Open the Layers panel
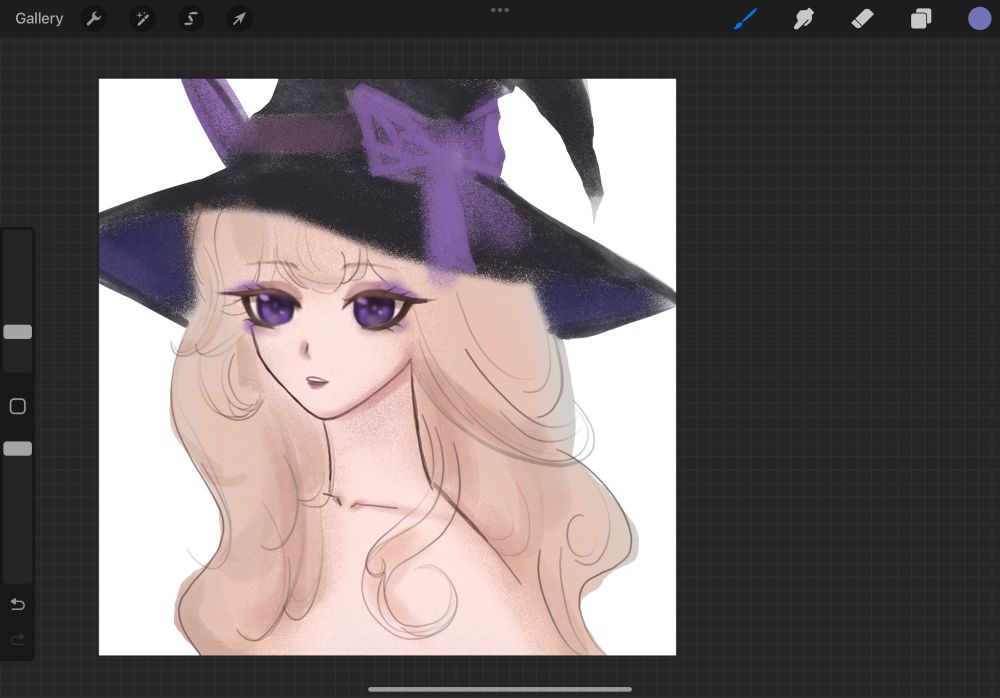1000x698 pixels. pos(921,19)
